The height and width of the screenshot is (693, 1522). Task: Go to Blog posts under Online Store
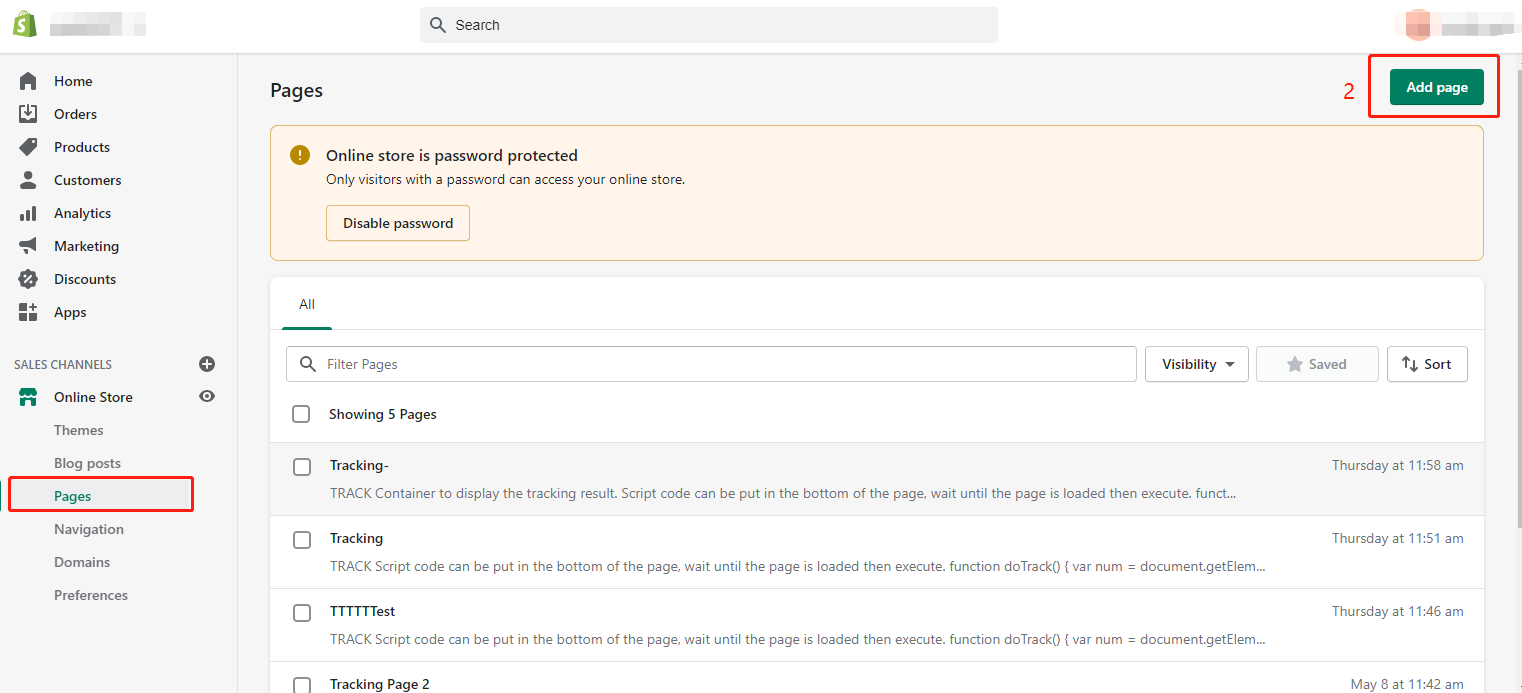tap(87, 463)
